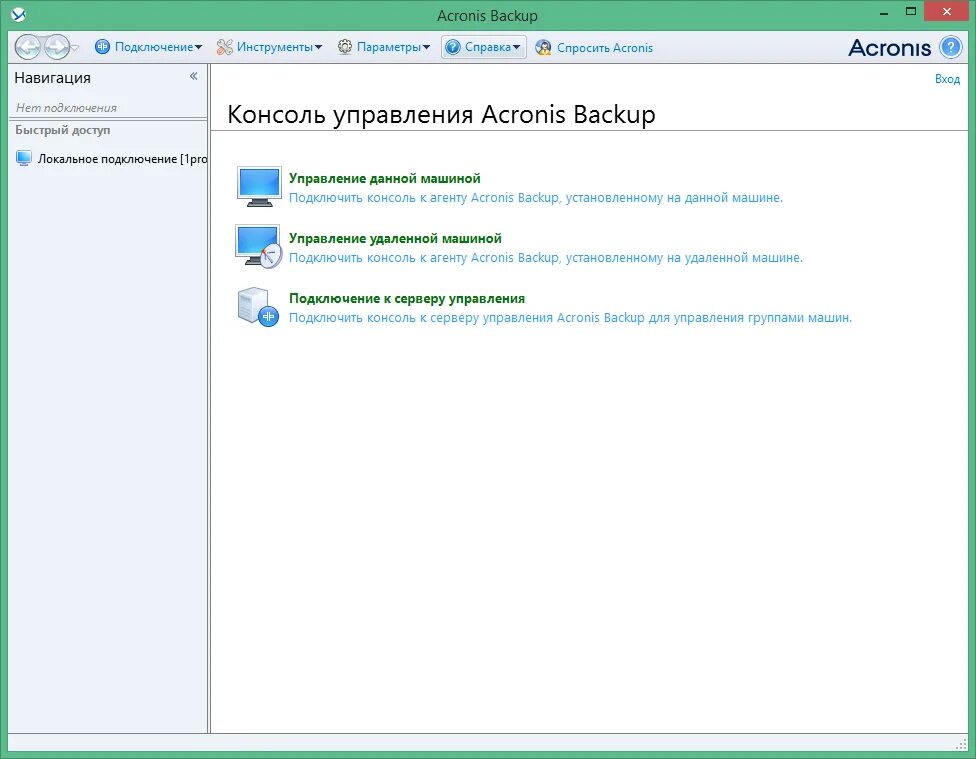Image resolution: width=976 pixels, height=759 pixels.
Task: Close the Acronis Backup window
Action: (x=946, y=12)
